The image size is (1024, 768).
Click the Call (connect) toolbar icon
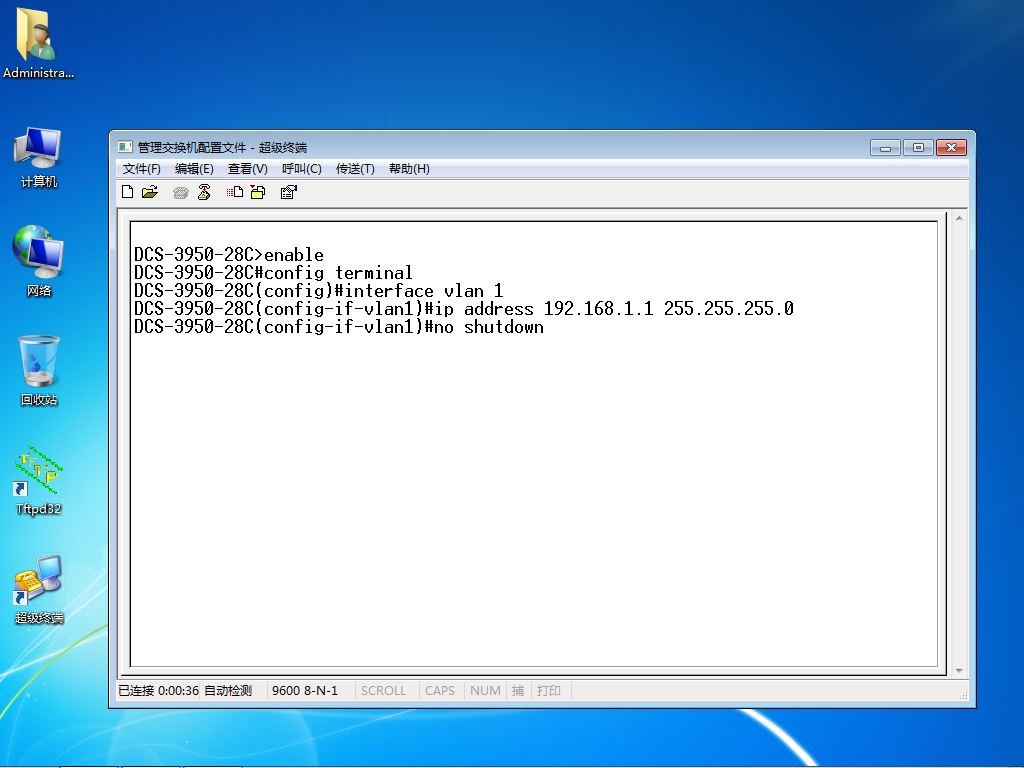(181, 192)
